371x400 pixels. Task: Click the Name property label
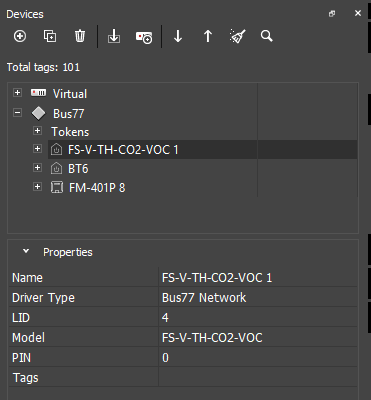[x=27, y=278]
